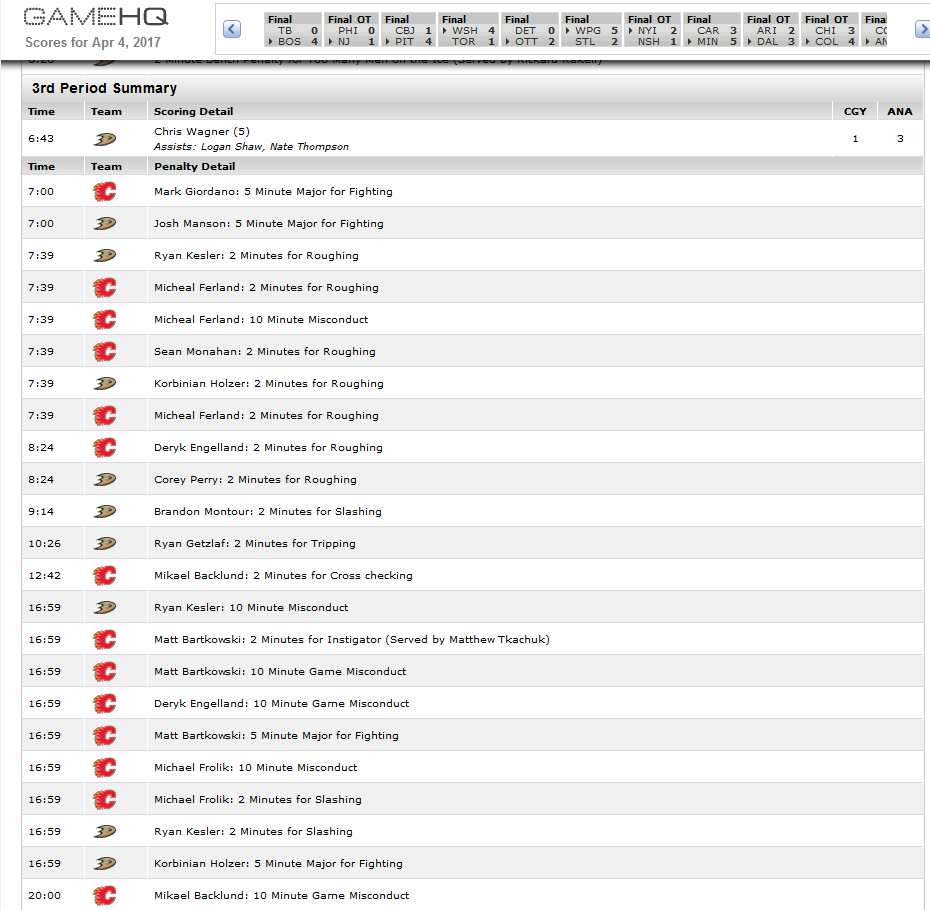Open the CAR vs MIN final score
Viewport: 930px width, 910px height.
point(712,31)
